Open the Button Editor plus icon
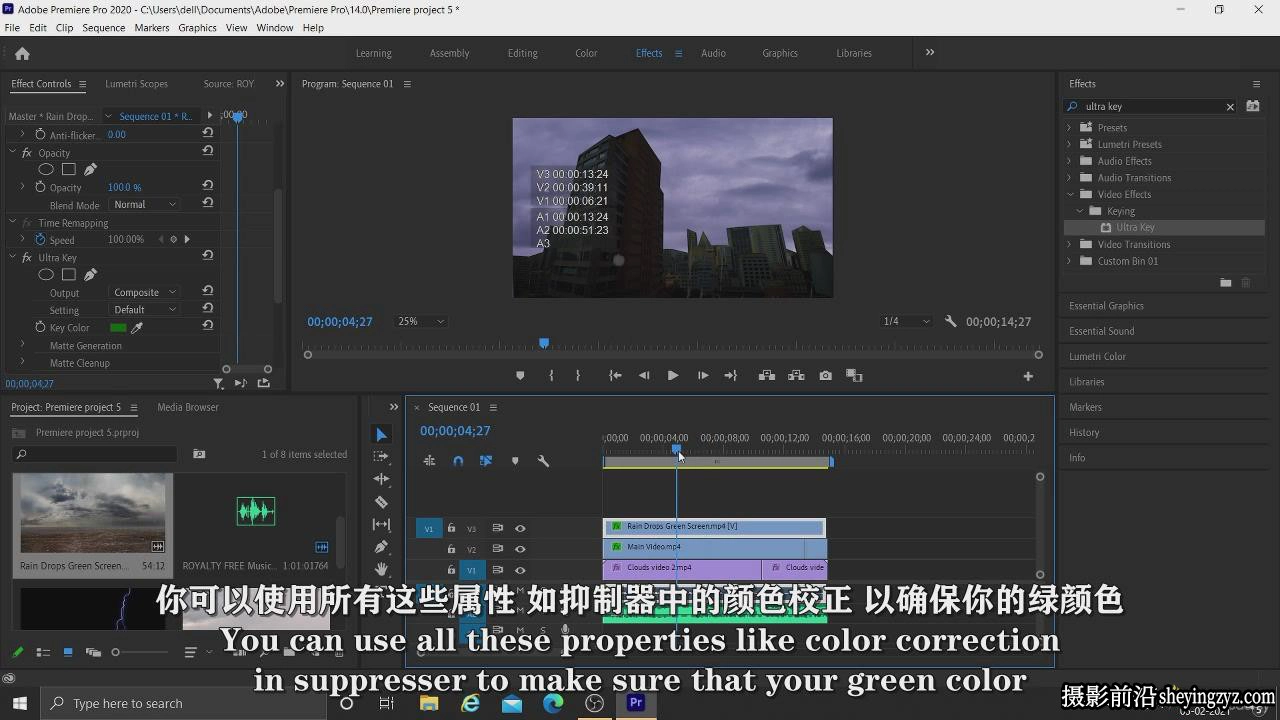 coord(1027,376)
